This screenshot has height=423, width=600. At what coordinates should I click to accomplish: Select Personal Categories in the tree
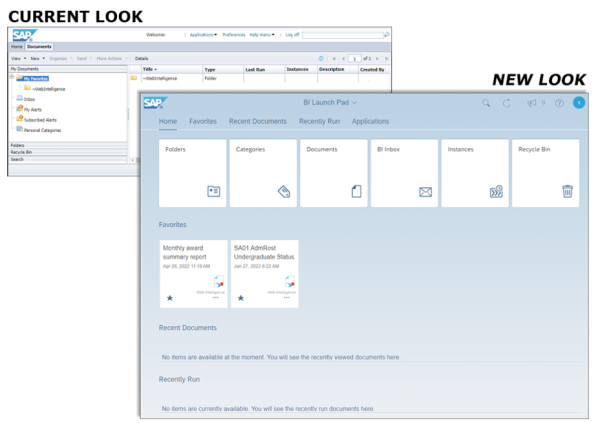(42, 131)
